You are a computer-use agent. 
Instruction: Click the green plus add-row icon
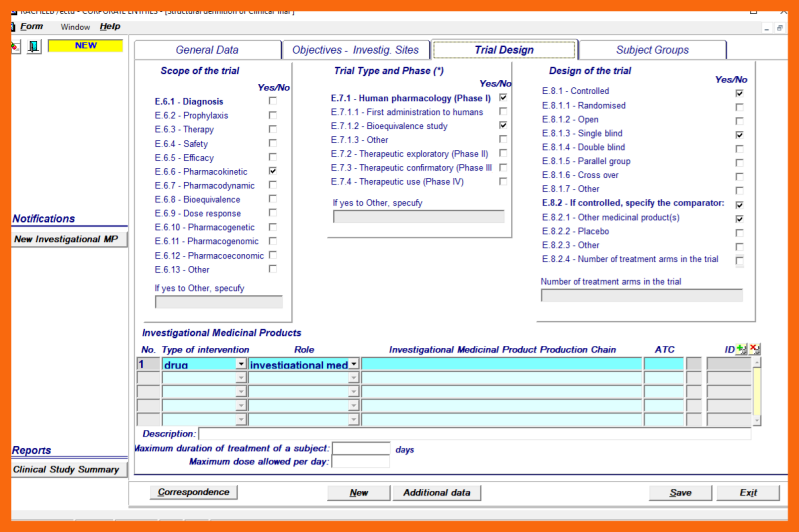742,349
